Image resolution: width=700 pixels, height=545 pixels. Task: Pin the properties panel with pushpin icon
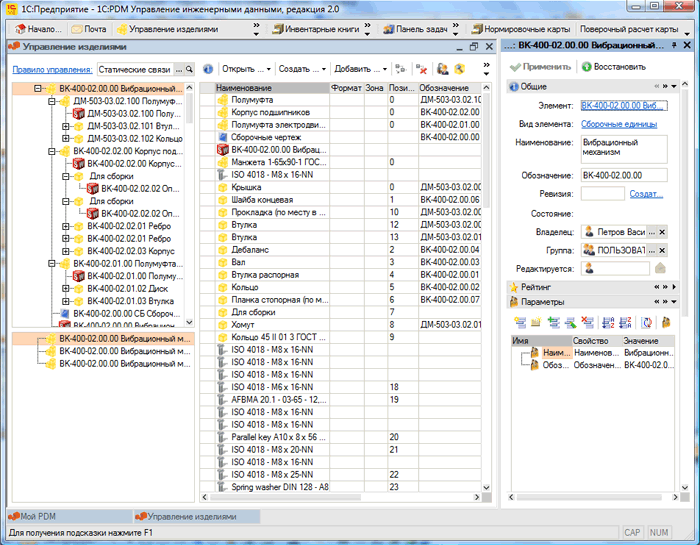pos(674,46)
